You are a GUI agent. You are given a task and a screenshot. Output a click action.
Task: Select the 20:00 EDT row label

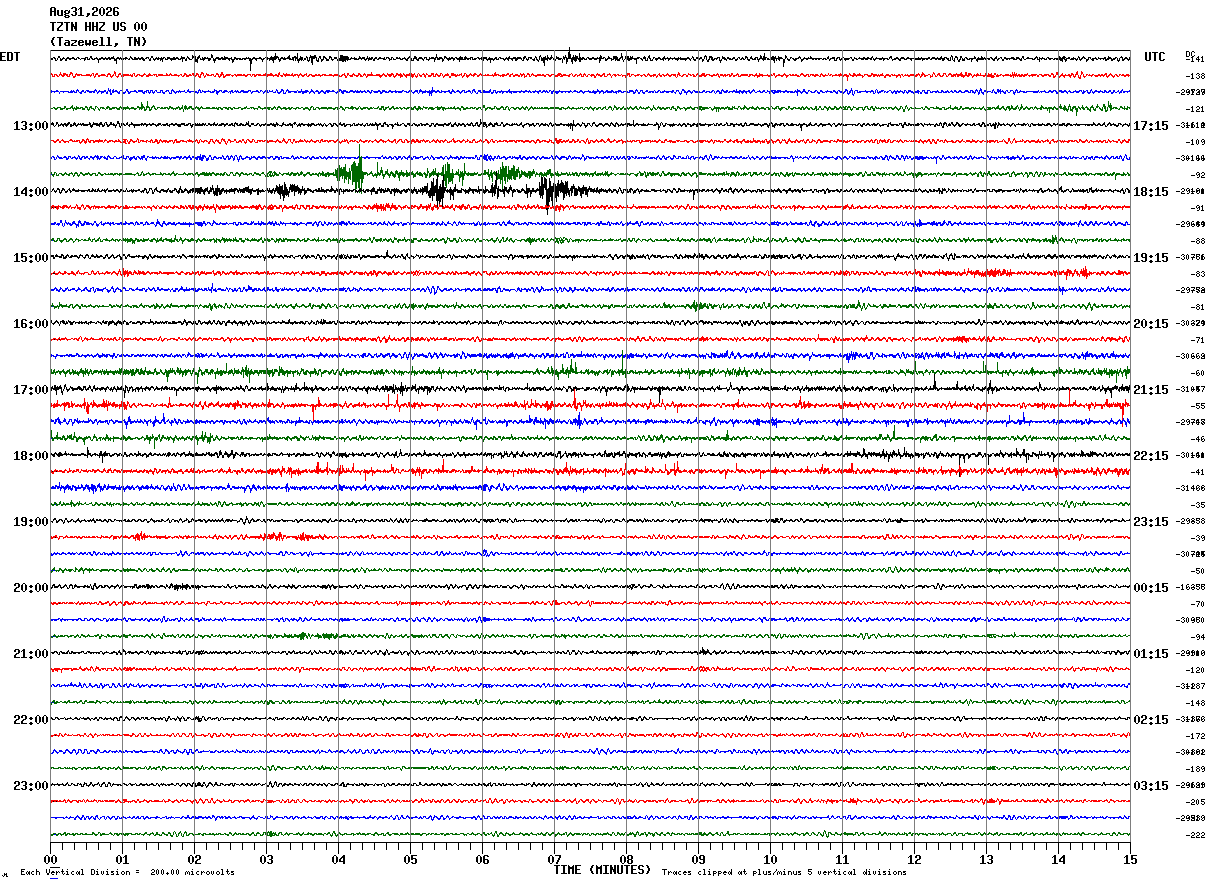[31, 588]
